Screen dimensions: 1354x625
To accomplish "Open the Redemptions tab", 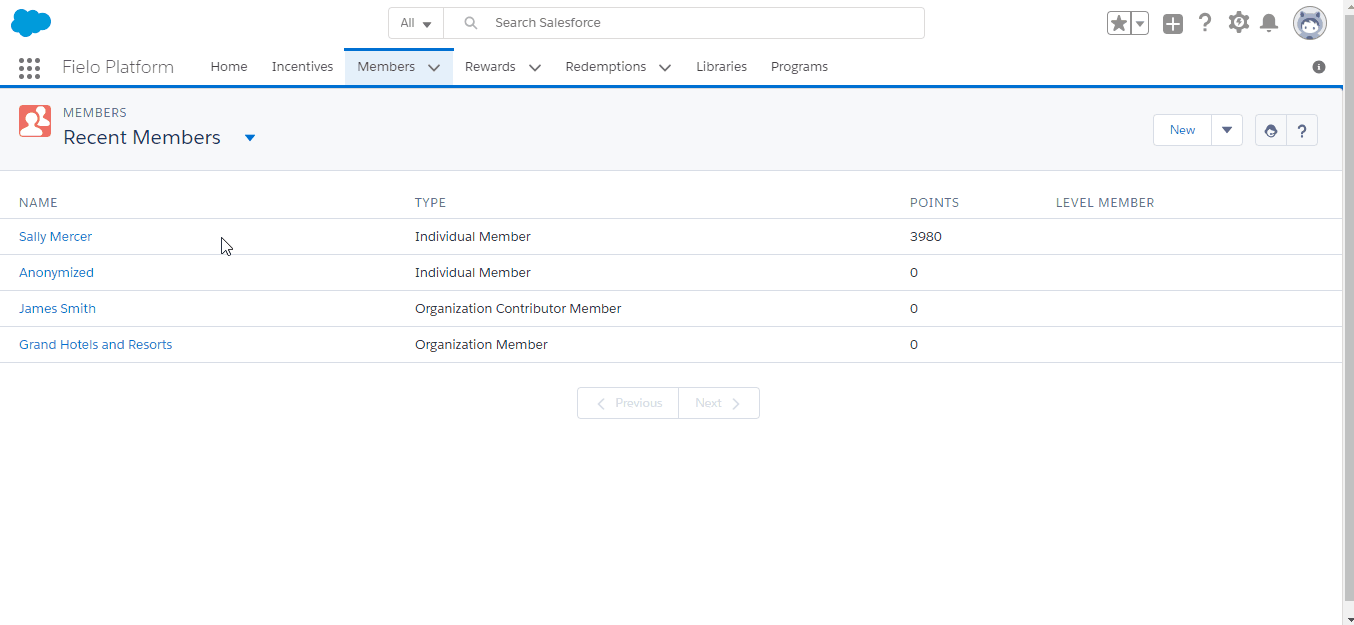I will click(x=606, y=67).
